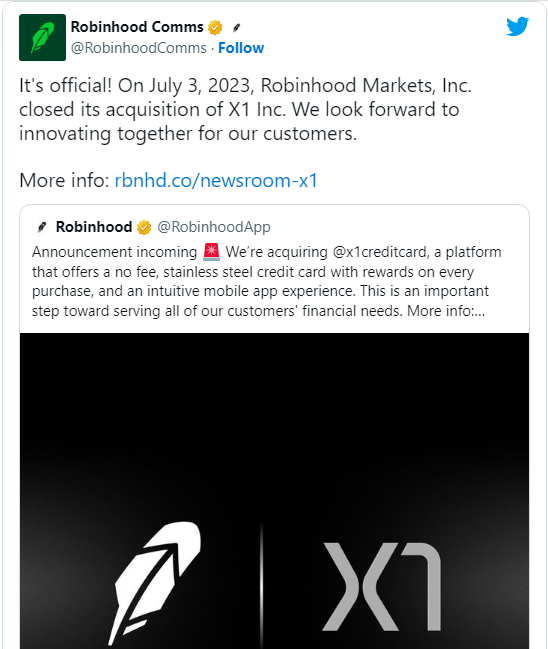Screen dimensions: 548x649
Task: Open the black Robinhood X1 promotional image
Action: point(274,491)
